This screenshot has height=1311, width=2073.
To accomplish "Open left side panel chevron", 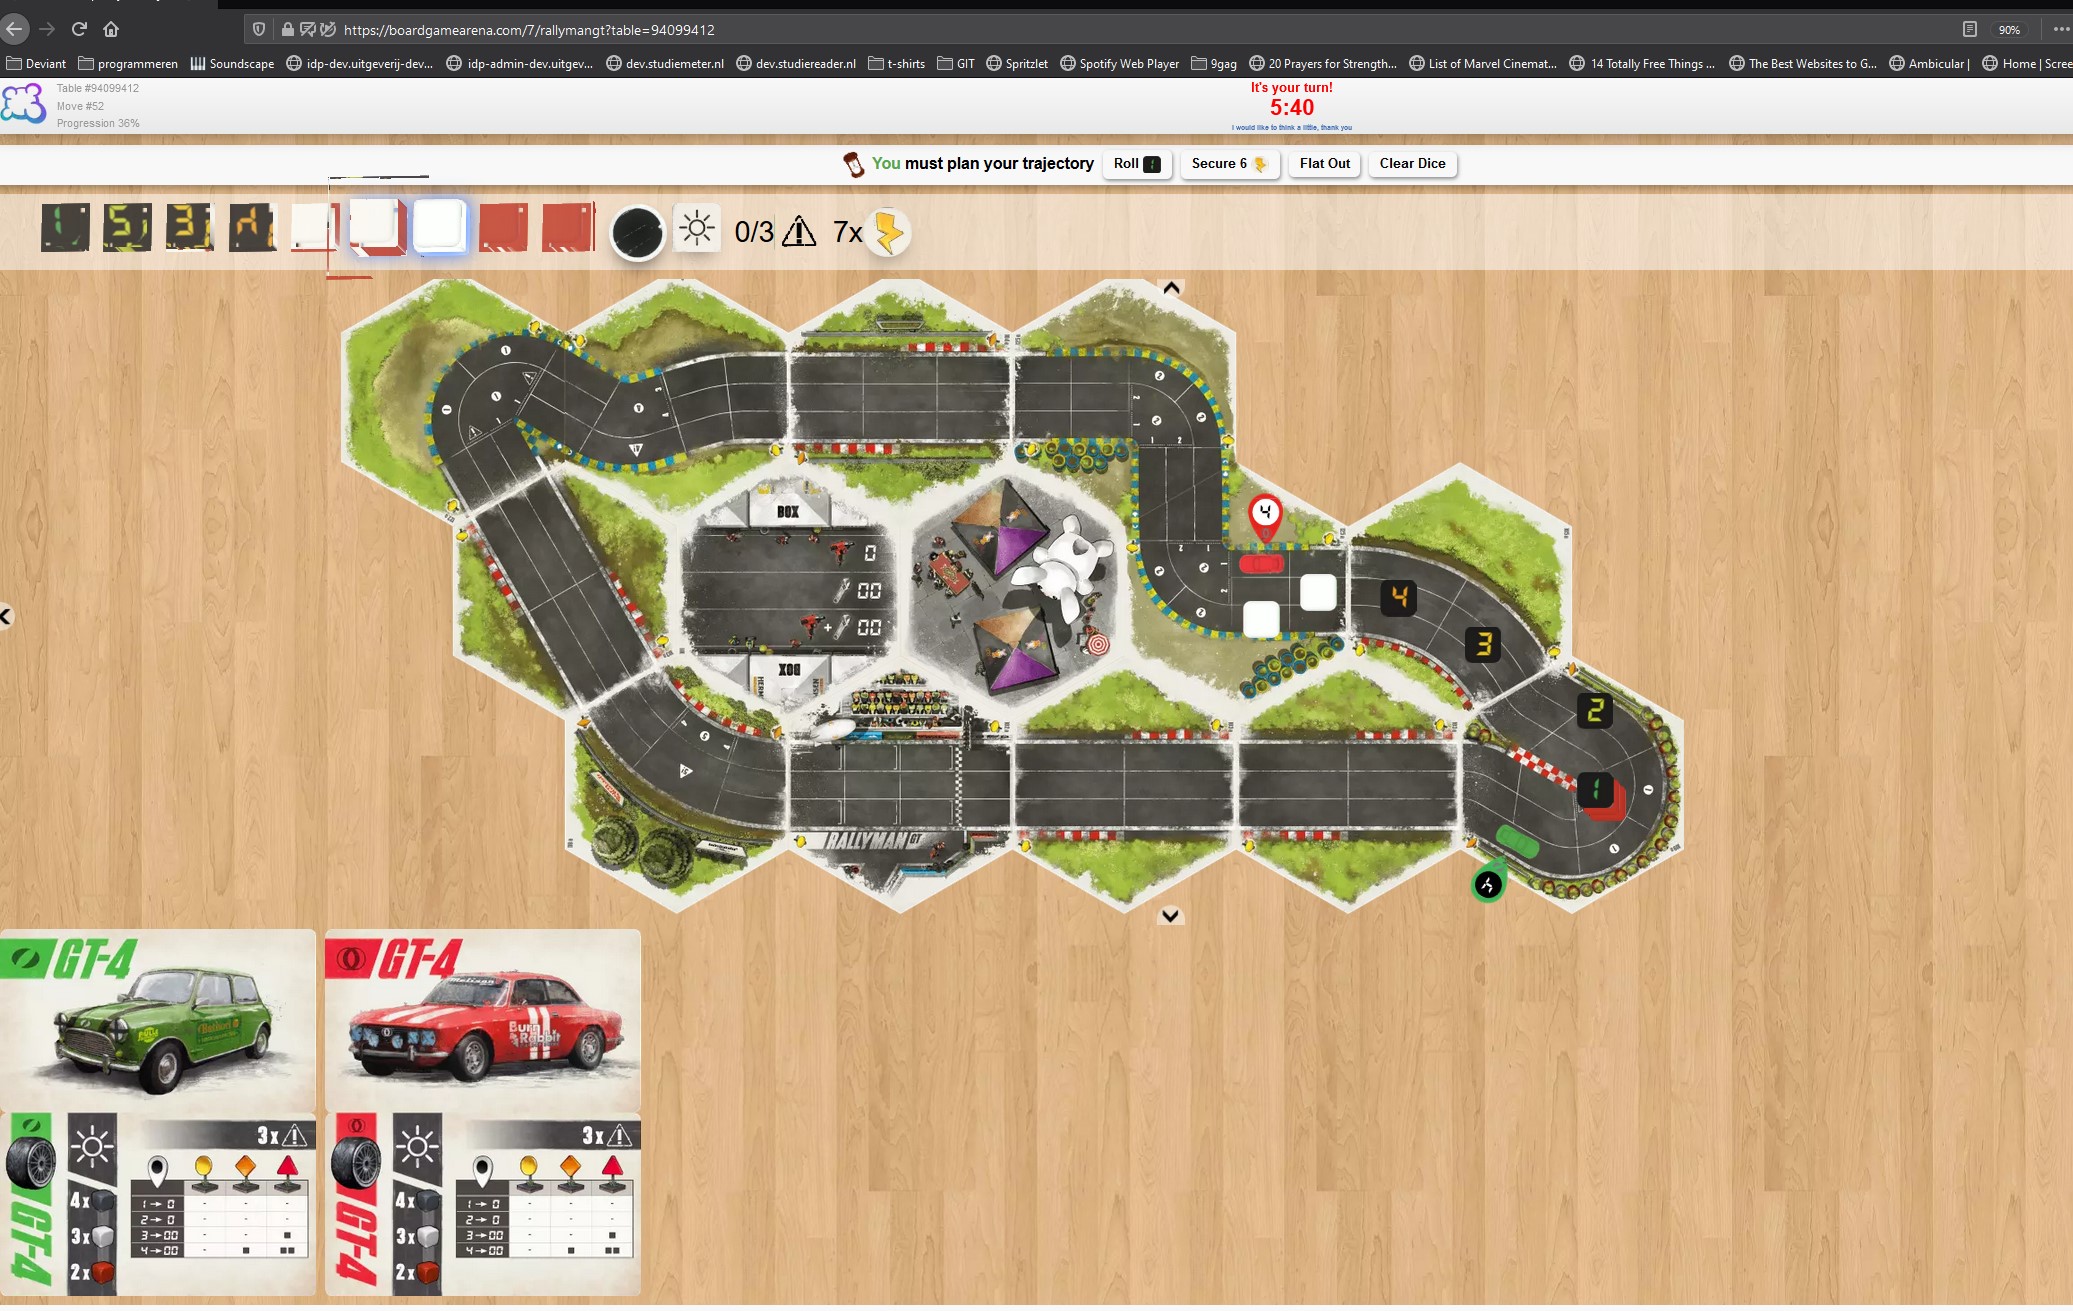I will 6,616.
